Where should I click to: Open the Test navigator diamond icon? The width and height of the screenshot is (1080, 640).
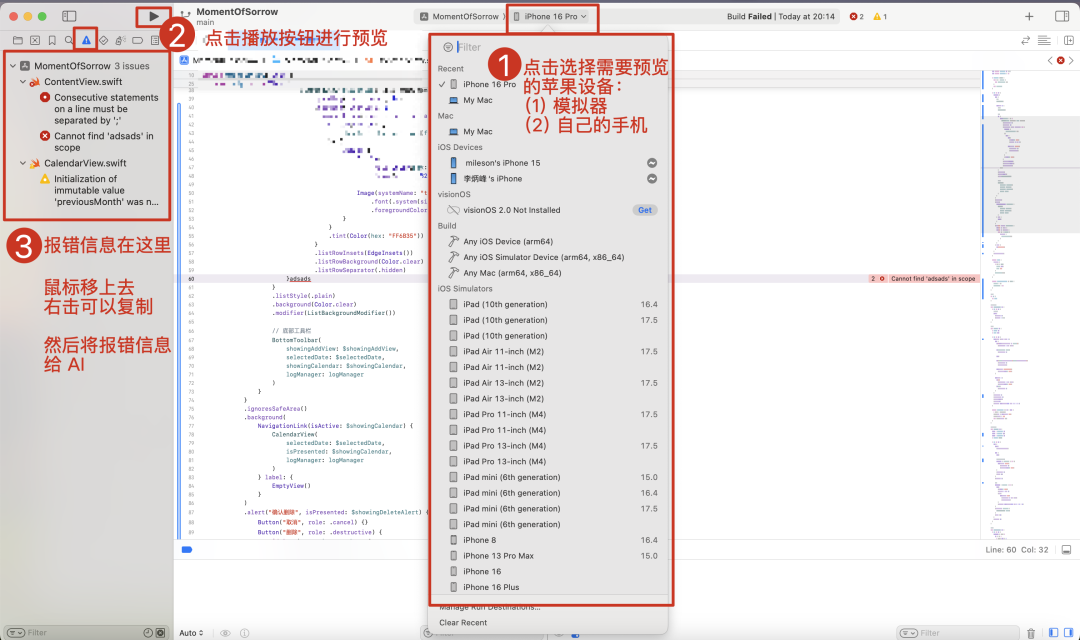[x=103, y=41]
